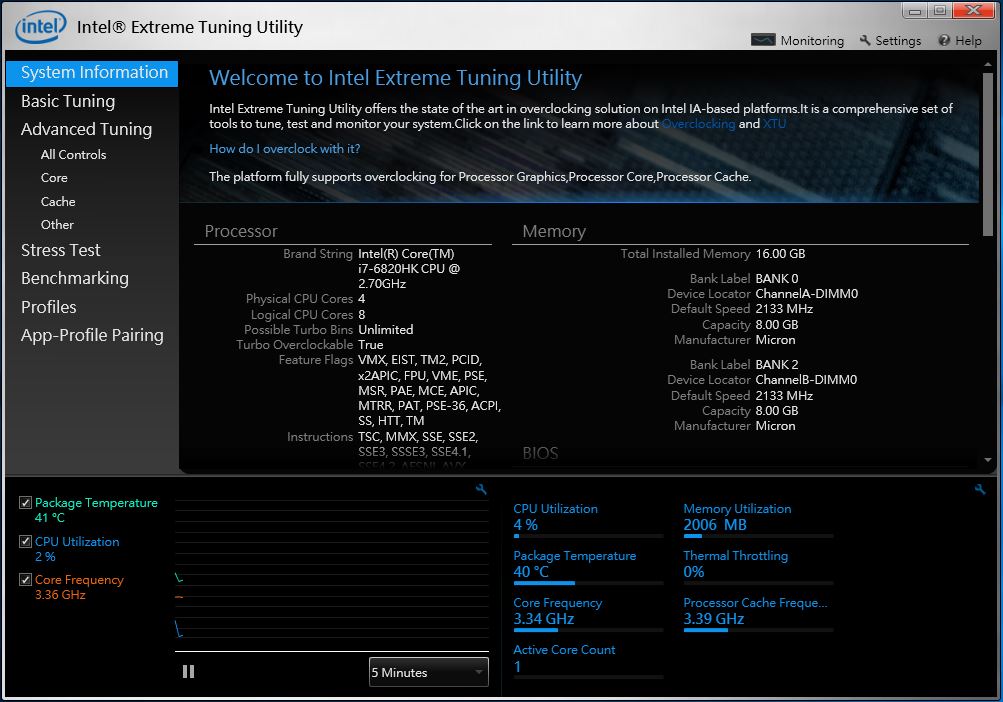Open Basic Tuning section
1003x702 pixels.
68,101
